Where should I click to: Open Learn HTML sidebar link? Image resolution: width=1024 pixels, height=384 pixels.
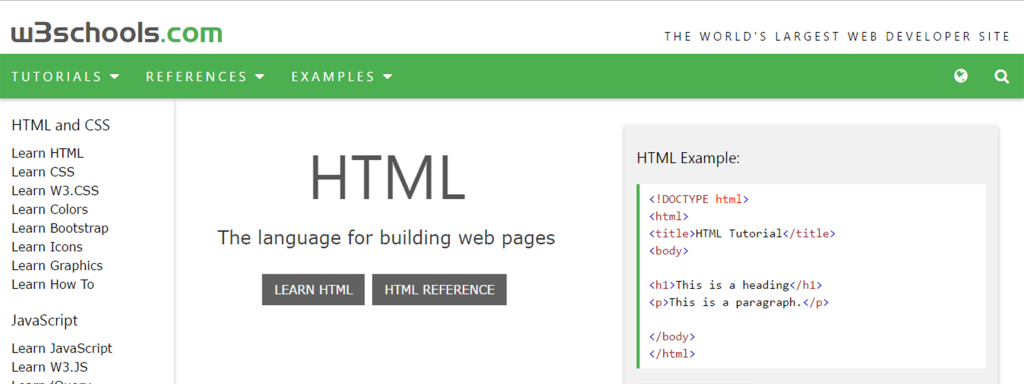click(48, 153)
